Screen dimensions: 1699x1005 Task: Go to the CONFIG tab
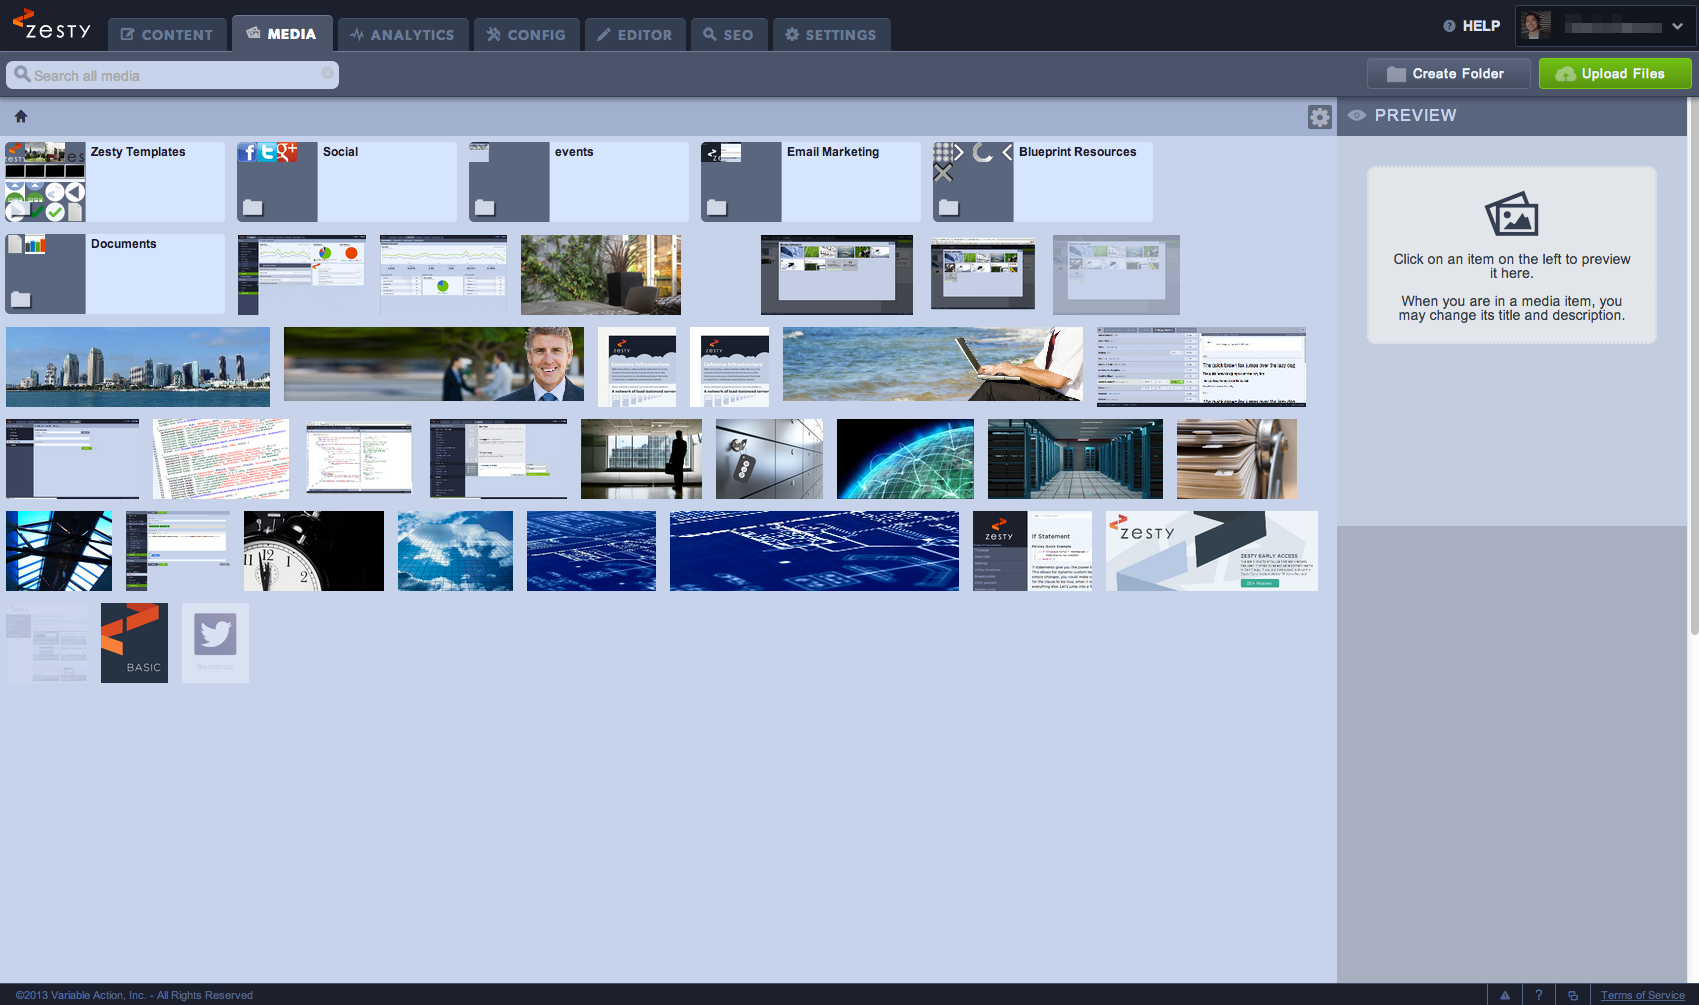click(x=526, y=34)
